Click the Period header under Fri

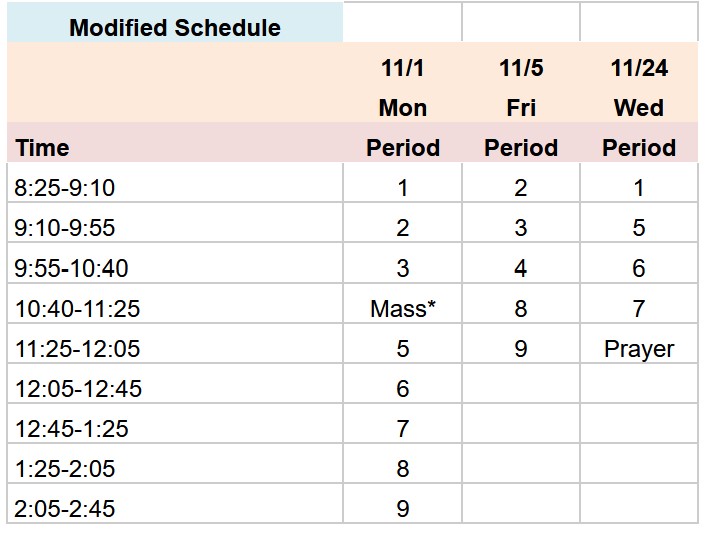tap(520, 148)
